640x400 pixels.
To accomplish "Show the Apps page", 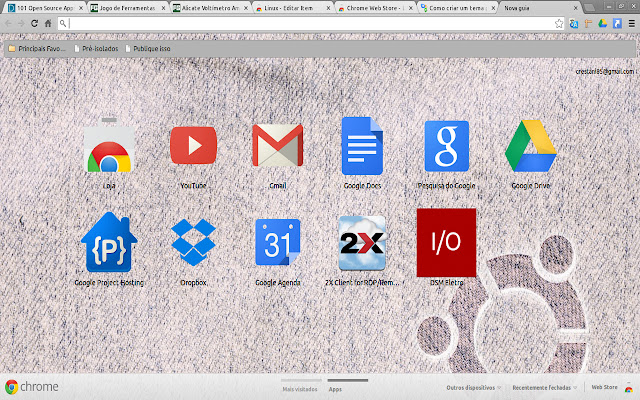I will 335,389.
